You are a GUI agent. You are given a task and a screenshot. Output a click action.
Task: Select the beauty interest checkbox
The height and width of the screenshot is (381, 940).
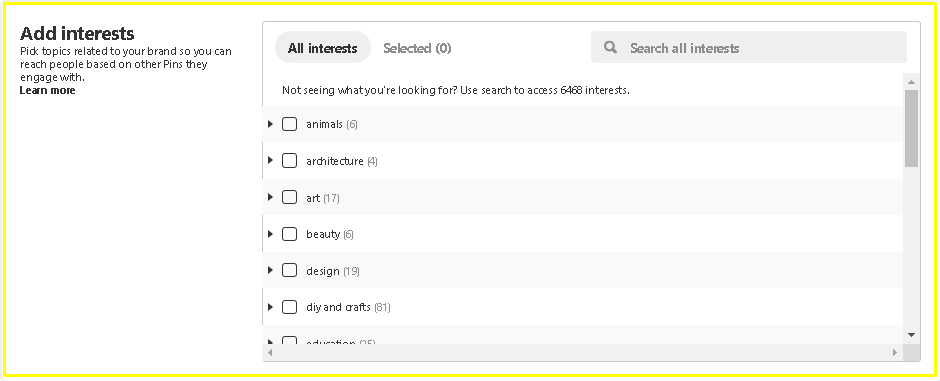(290, 234)
